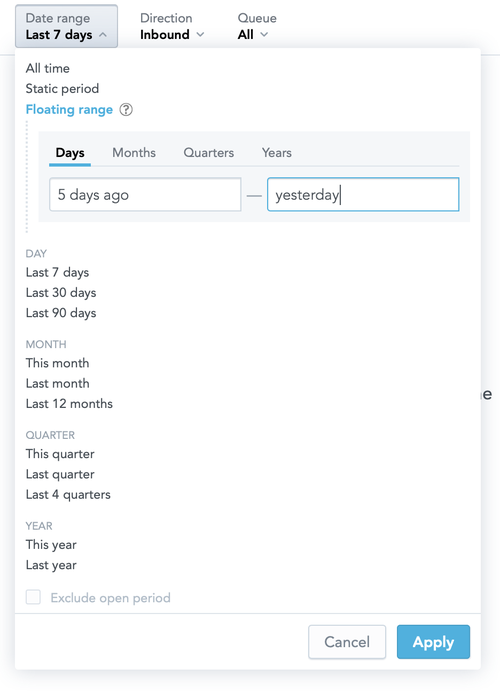Select the Years tab

coord(277,153)
